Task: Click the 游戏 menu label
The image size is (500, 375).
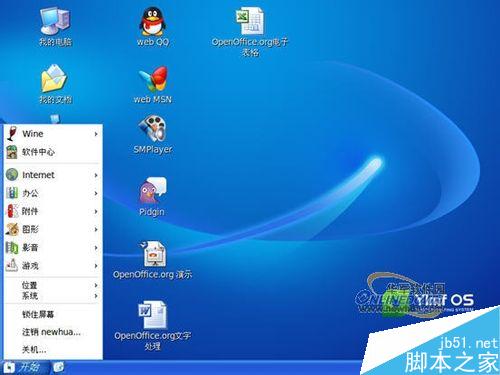Action: [x=30, y=266]
